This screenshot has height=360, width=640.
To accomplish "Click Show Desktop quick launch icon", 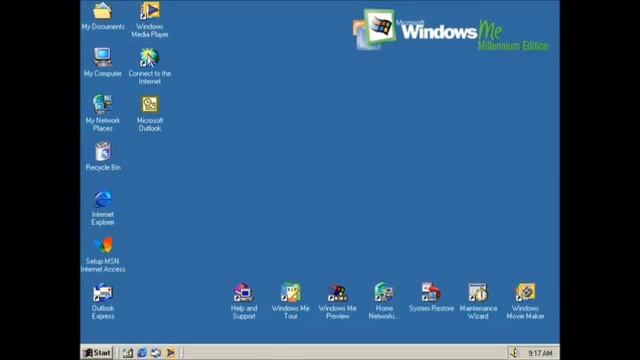I will point(128,353).
